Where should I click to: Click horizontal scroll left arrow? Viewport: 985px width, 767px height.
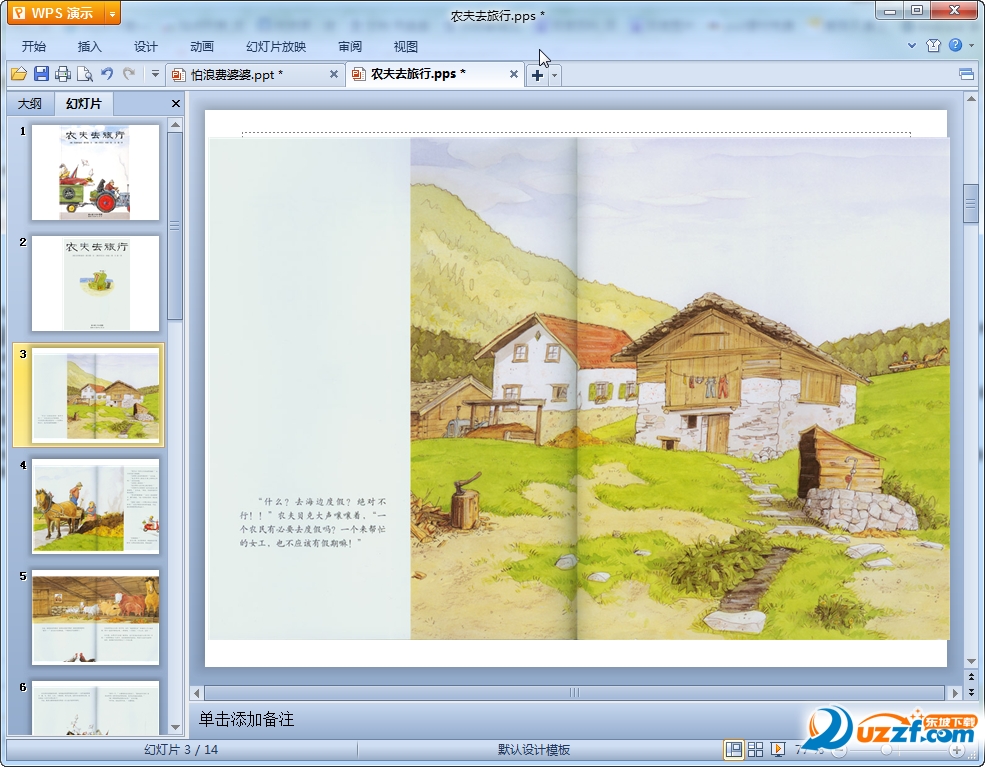[197, 693]
